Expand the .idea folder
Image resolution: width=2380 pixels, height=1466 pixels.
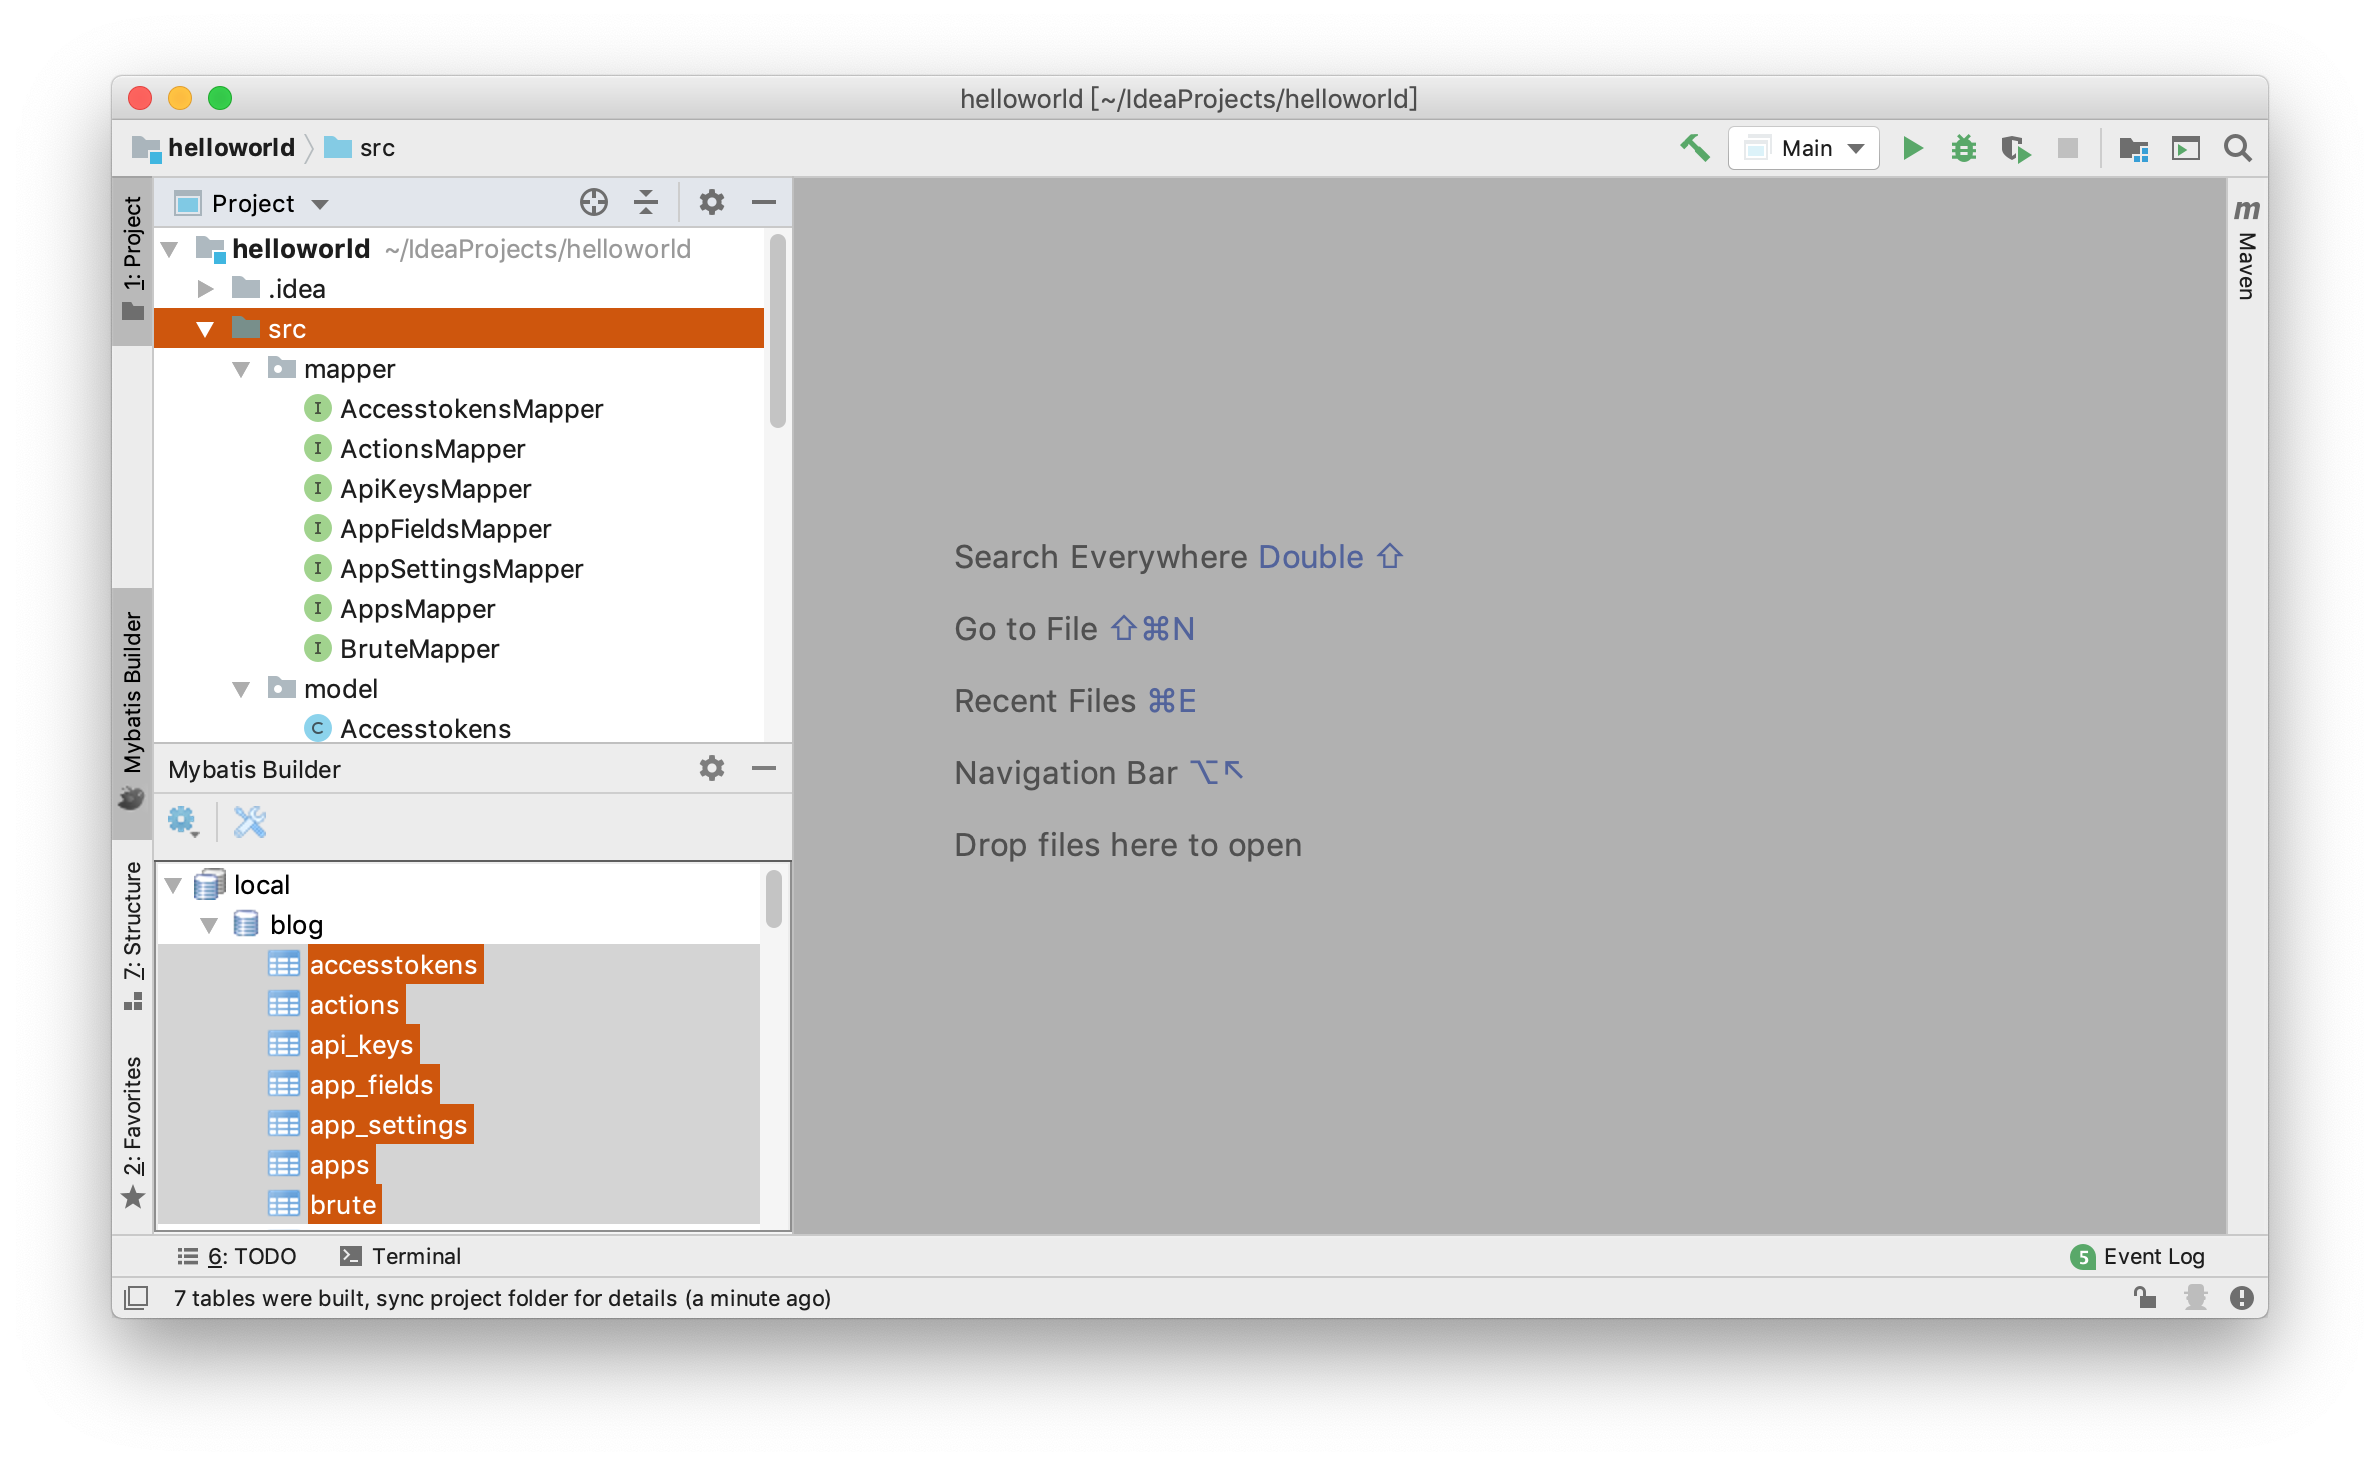tap(206, 289)
